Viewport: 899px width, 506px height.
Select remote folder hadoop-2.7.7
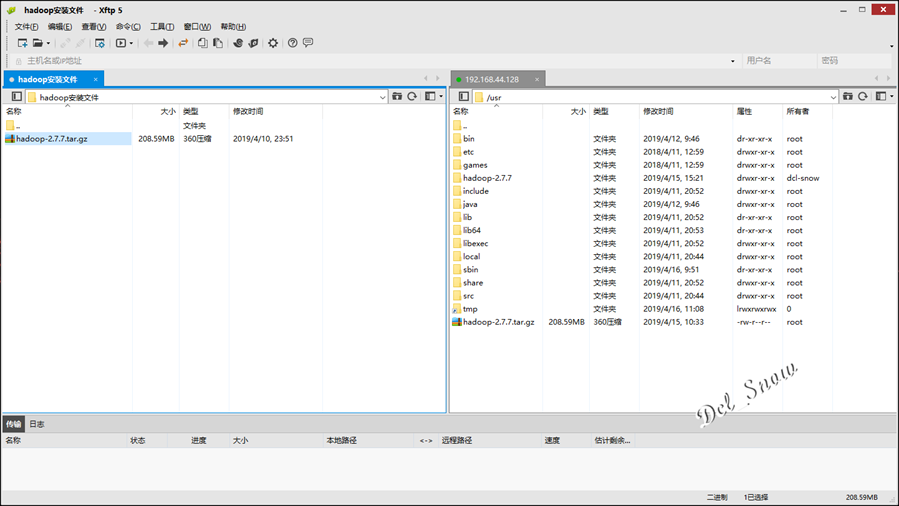click(x=487, y=178)
